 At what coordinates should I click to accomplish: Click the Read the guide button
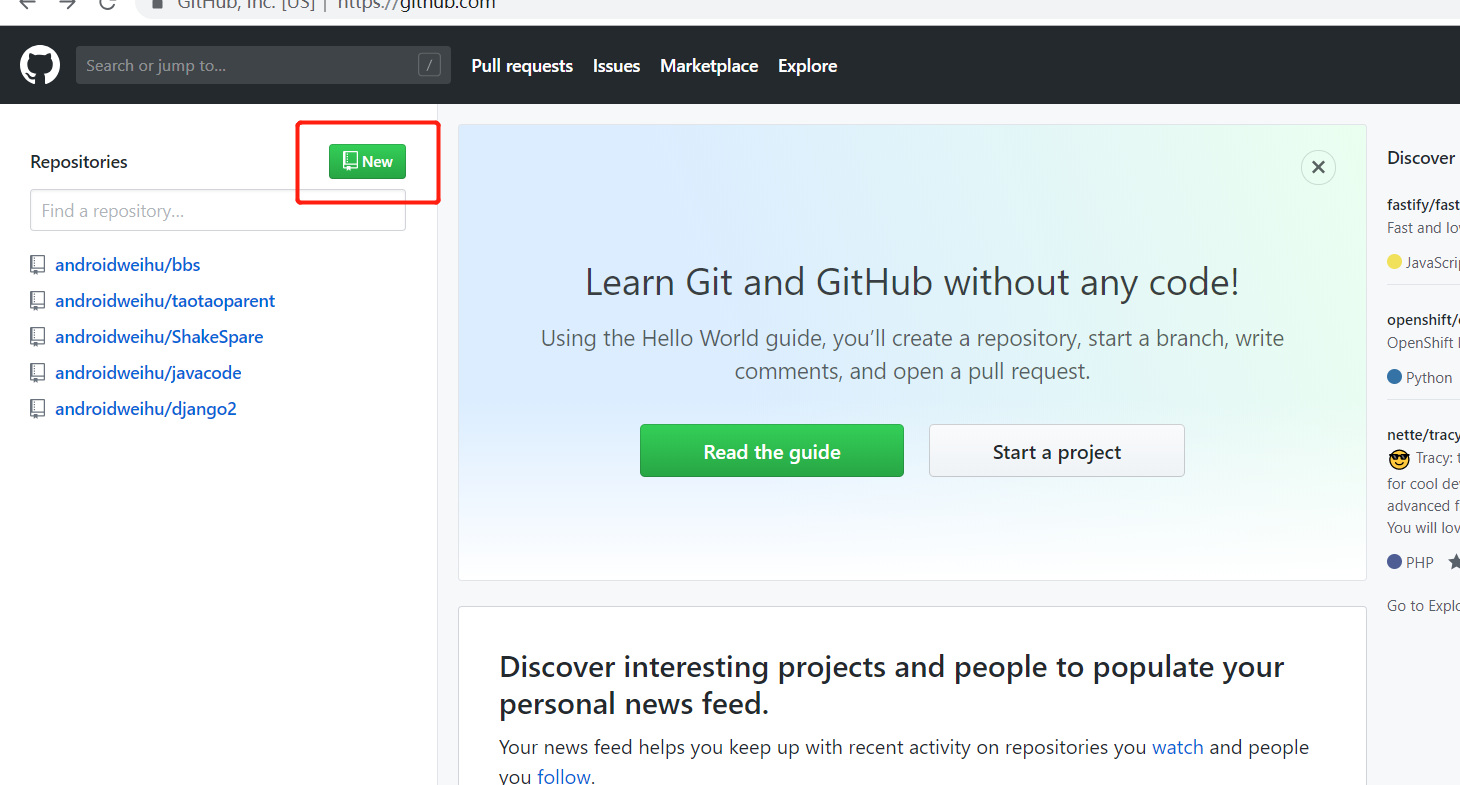click(x=771, y=451)
